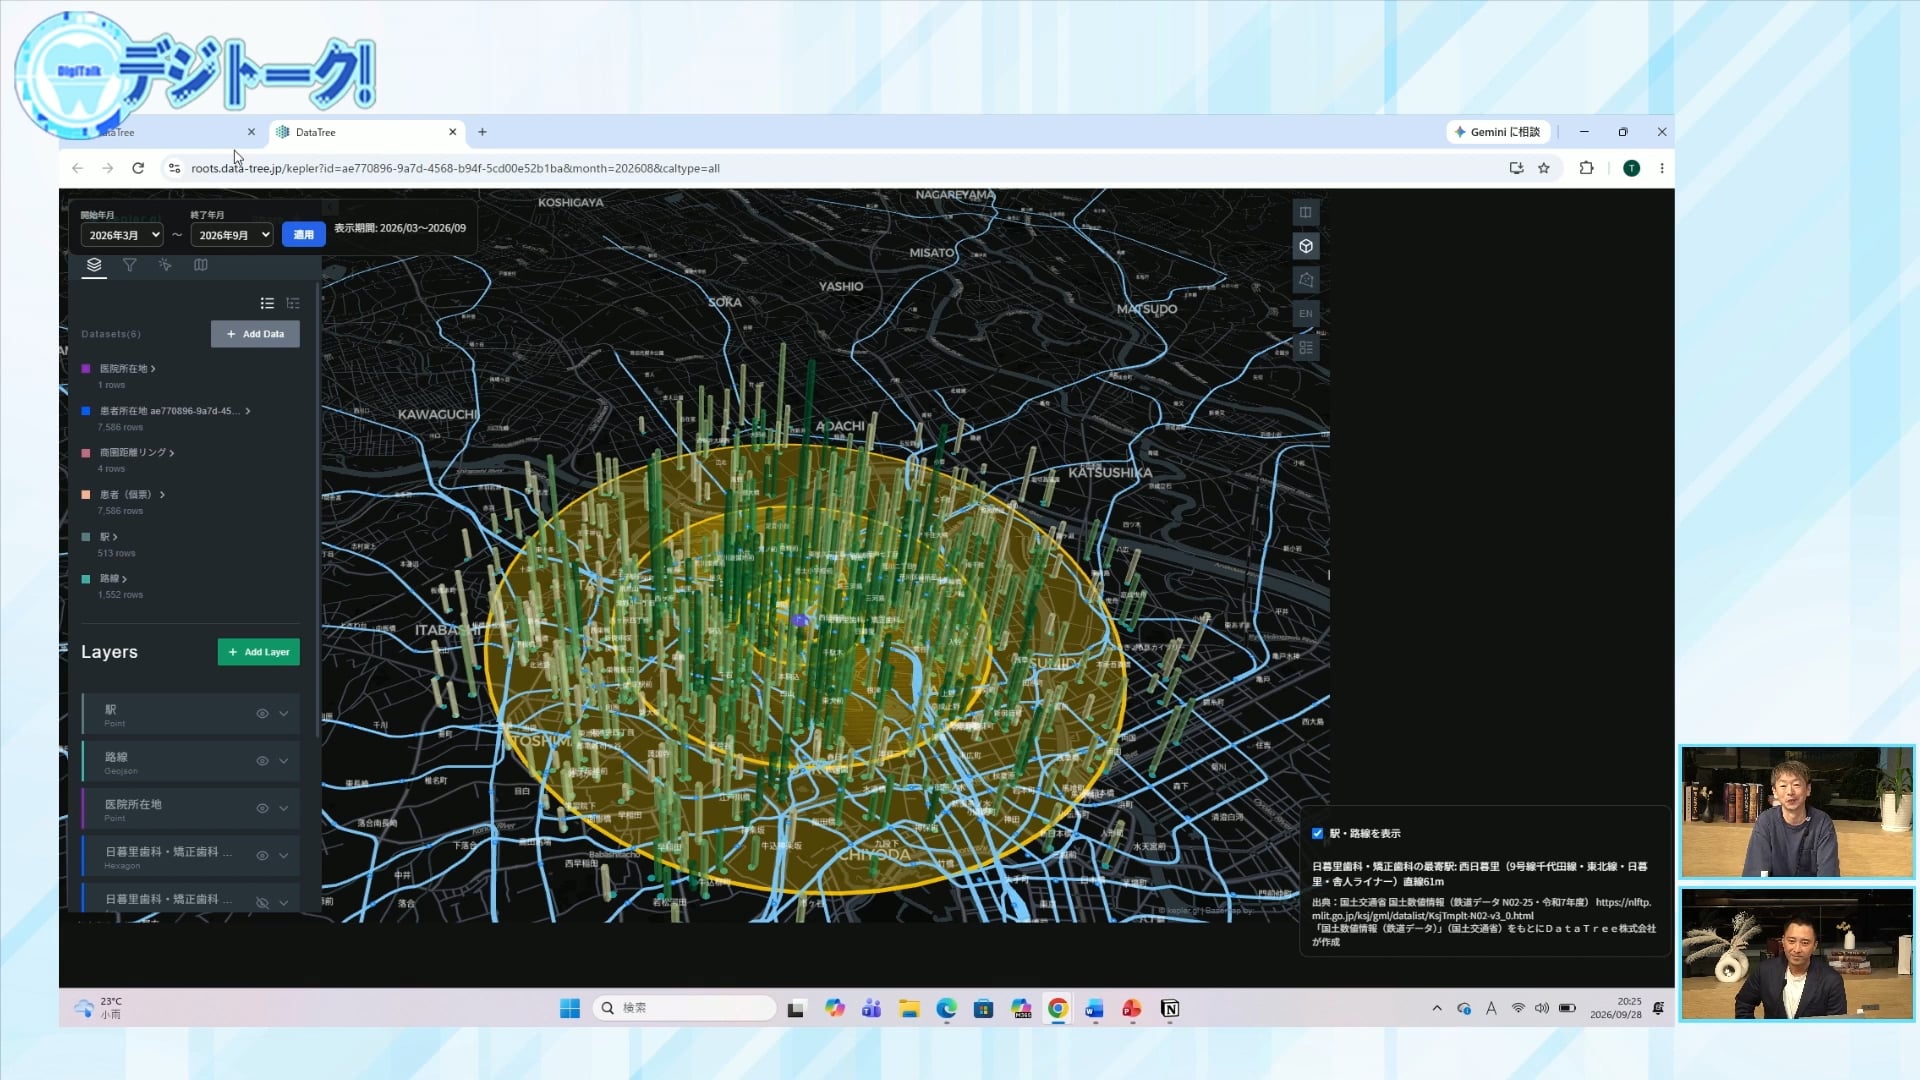This screenshot has height=1080, width=1920.
Task: Switch map locale with EN button
Action: [x=1305, y=314]
